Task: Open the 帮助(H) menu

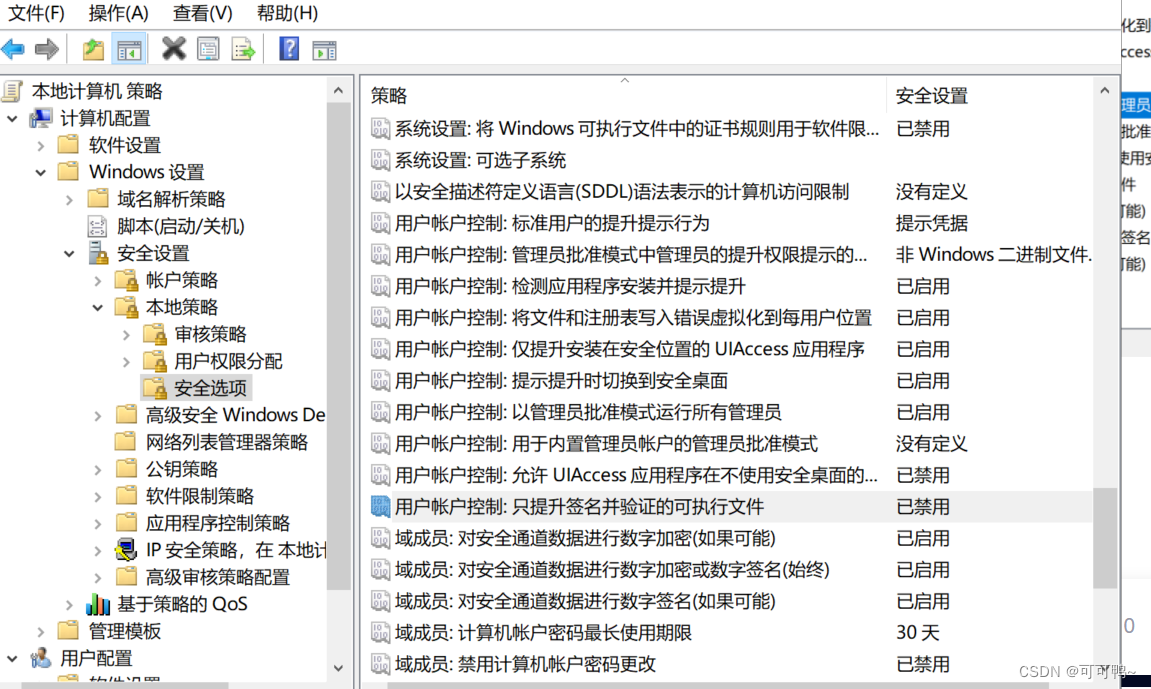Action: (x=287, y=13)
